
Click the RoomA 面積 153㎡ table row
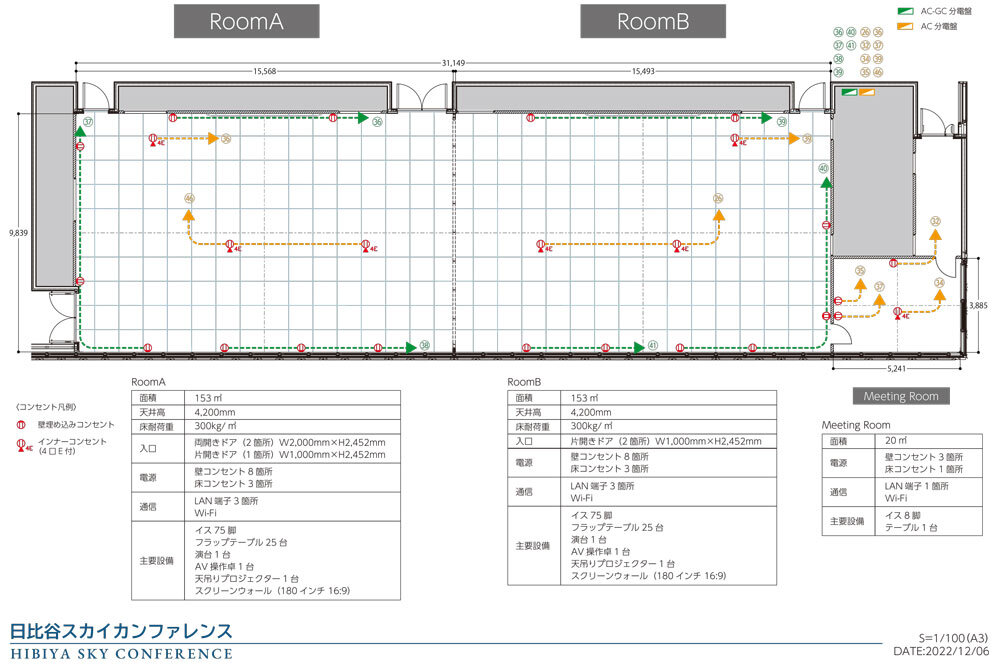(266, 397)
